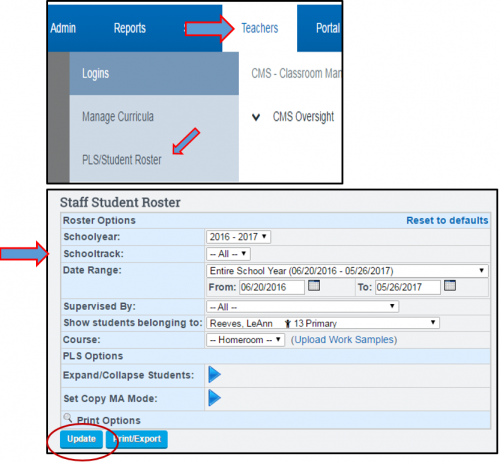Open the Schooltrack All dropdown

pos(228,254)
